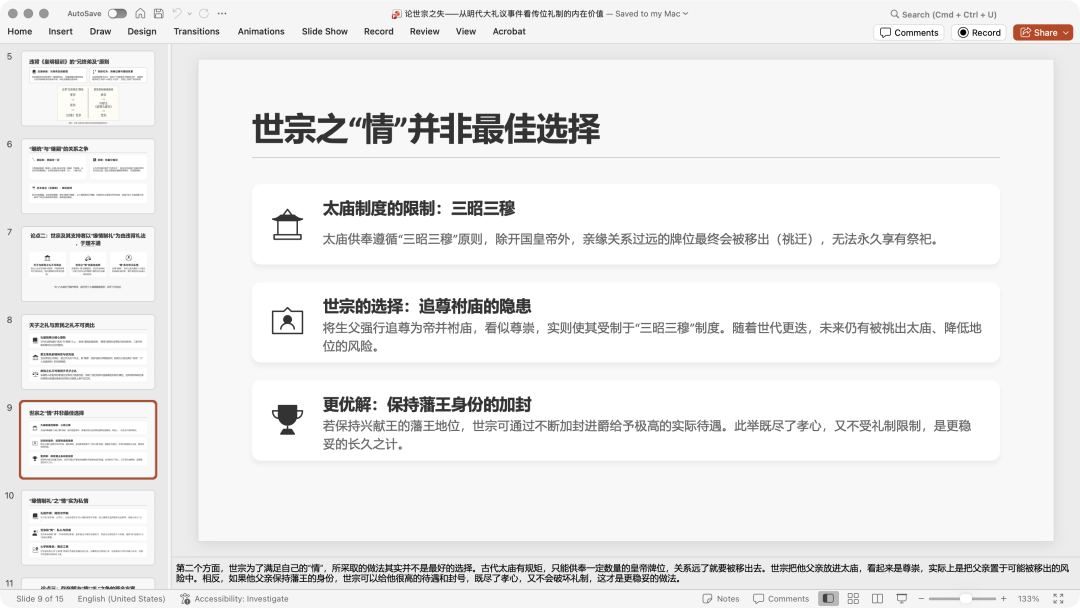Zoom in with the plus button
The height and width of the screenshot is (608, 1080).
click(x=1004, y=598)
